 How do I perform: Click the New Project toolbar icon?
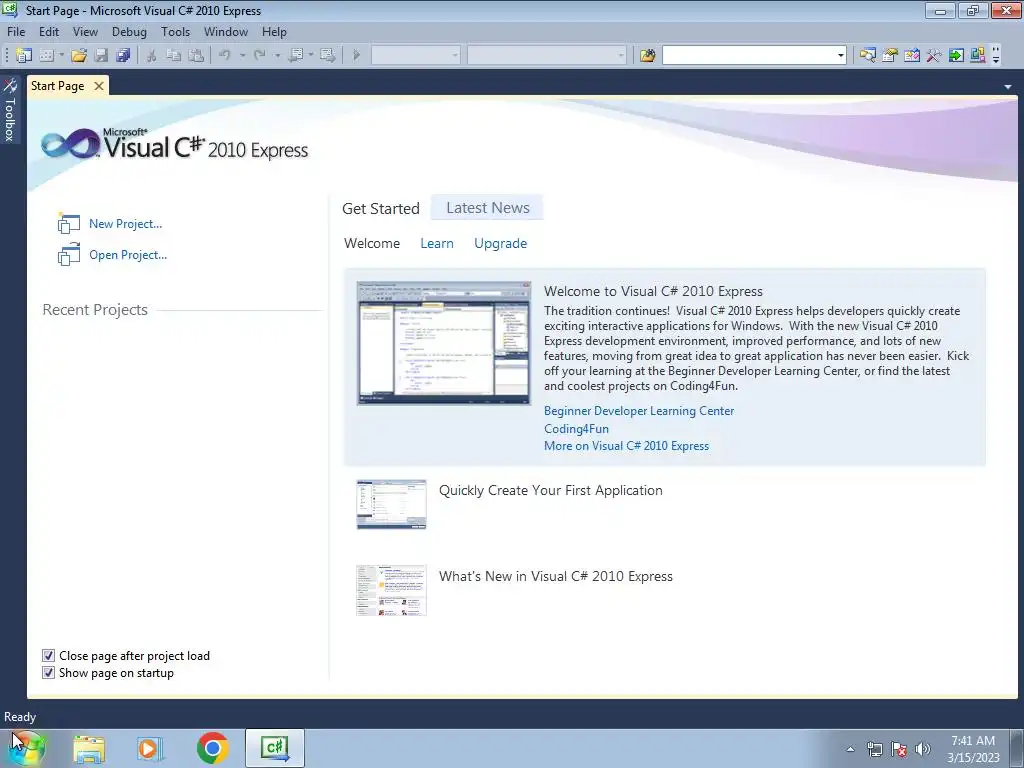[x=24, y=56]
